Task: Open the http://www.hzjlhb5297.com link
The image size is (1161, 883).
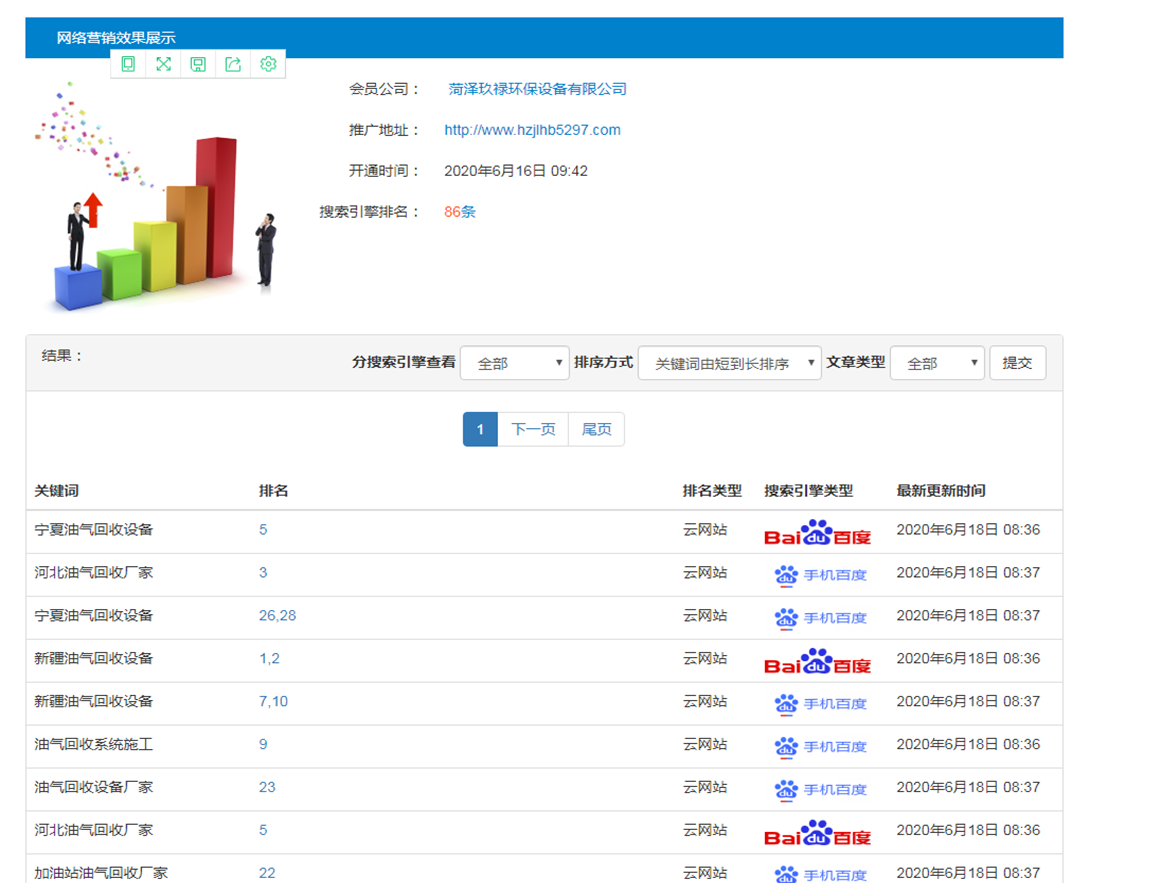Action: [532, 130]
